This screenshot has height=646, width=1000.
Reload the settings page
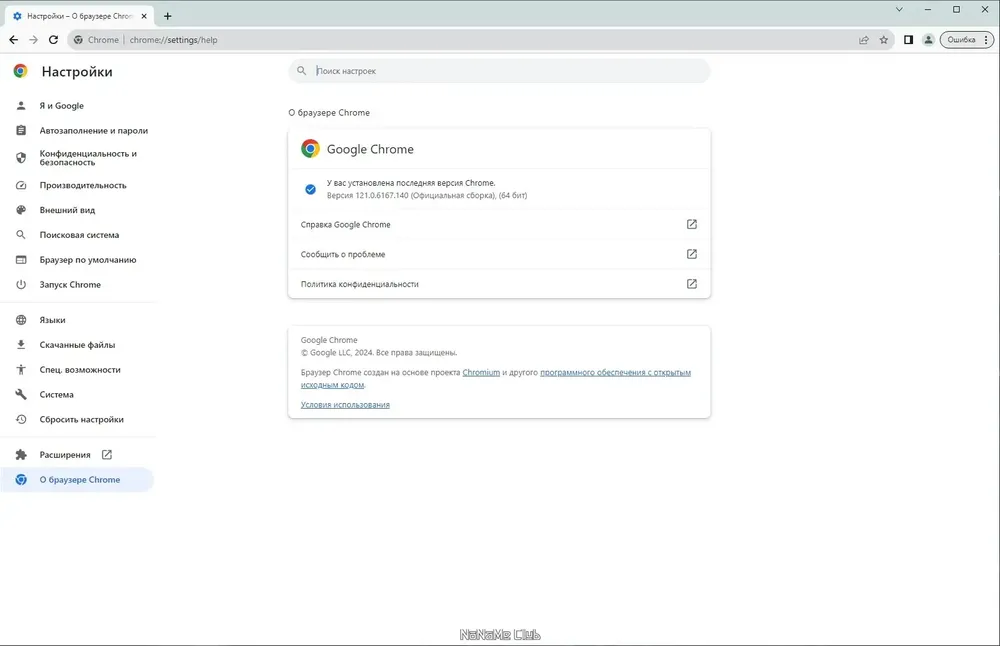[x=54, y=40]
